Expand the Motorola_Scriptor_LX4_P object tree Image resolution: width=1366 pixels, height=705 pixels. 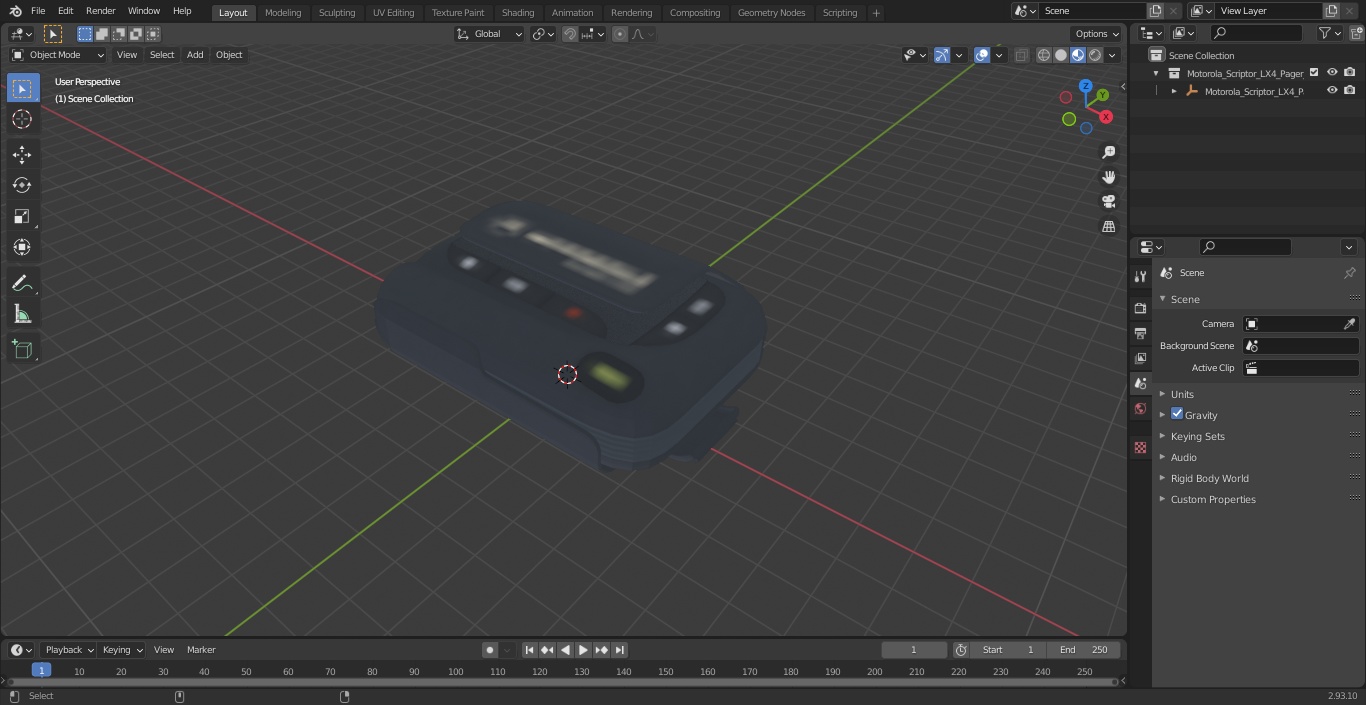1174,91
